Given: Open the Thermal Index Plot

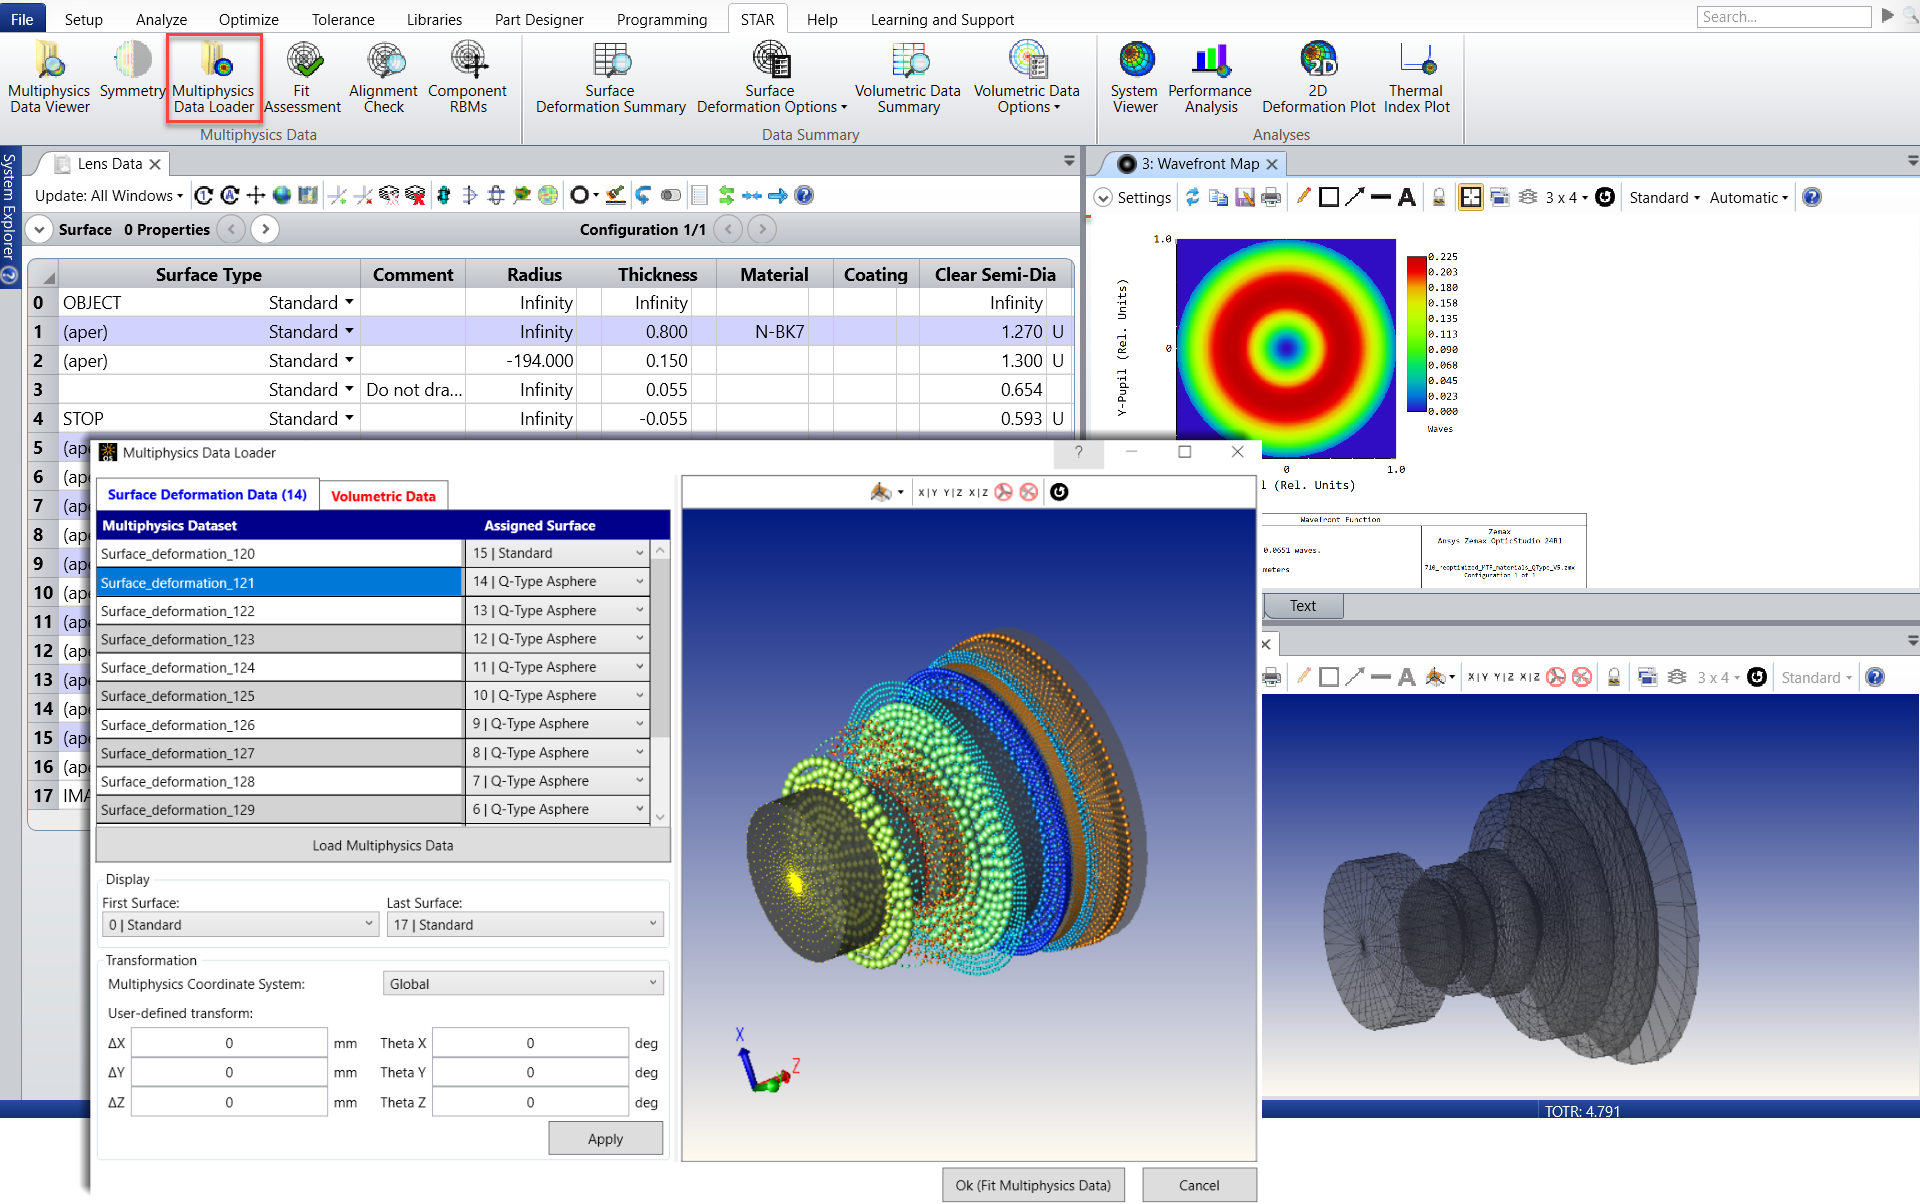Looking at the screenshot, I should click(1417, 78).
